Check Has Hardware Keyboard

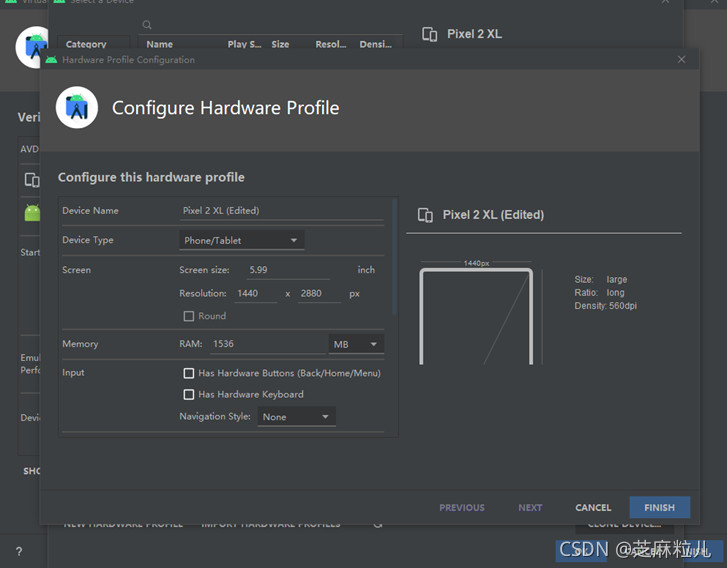click(x=189, y=395)
